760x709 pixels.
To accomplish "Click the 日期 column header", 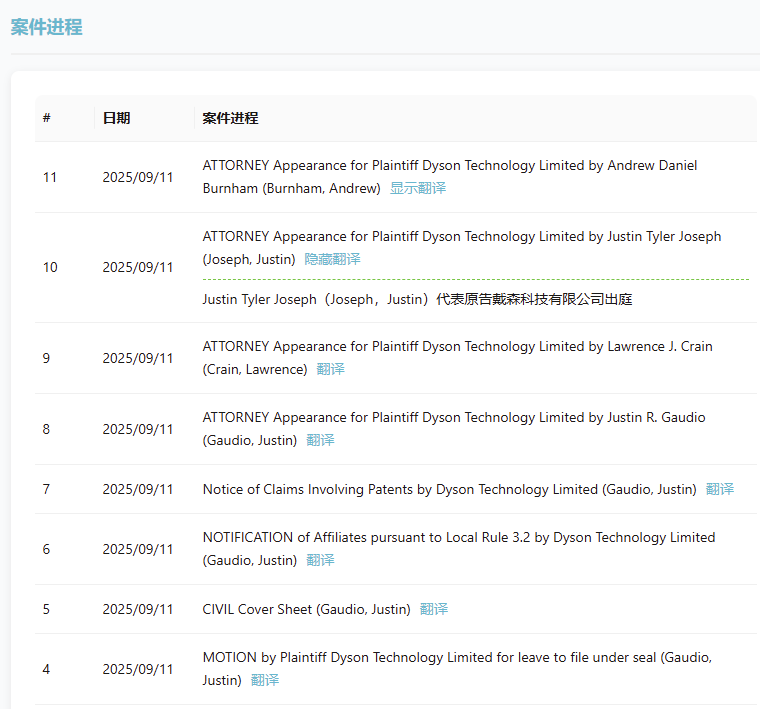I will [x=116, y=118].
